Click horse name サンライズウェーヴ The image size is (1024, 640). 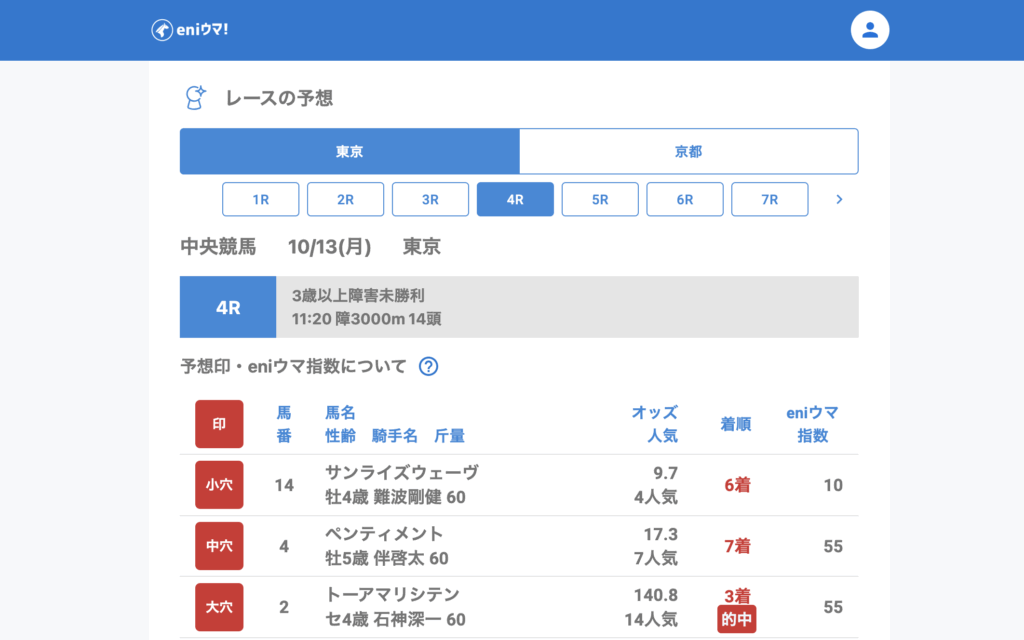tap(402, 473)
